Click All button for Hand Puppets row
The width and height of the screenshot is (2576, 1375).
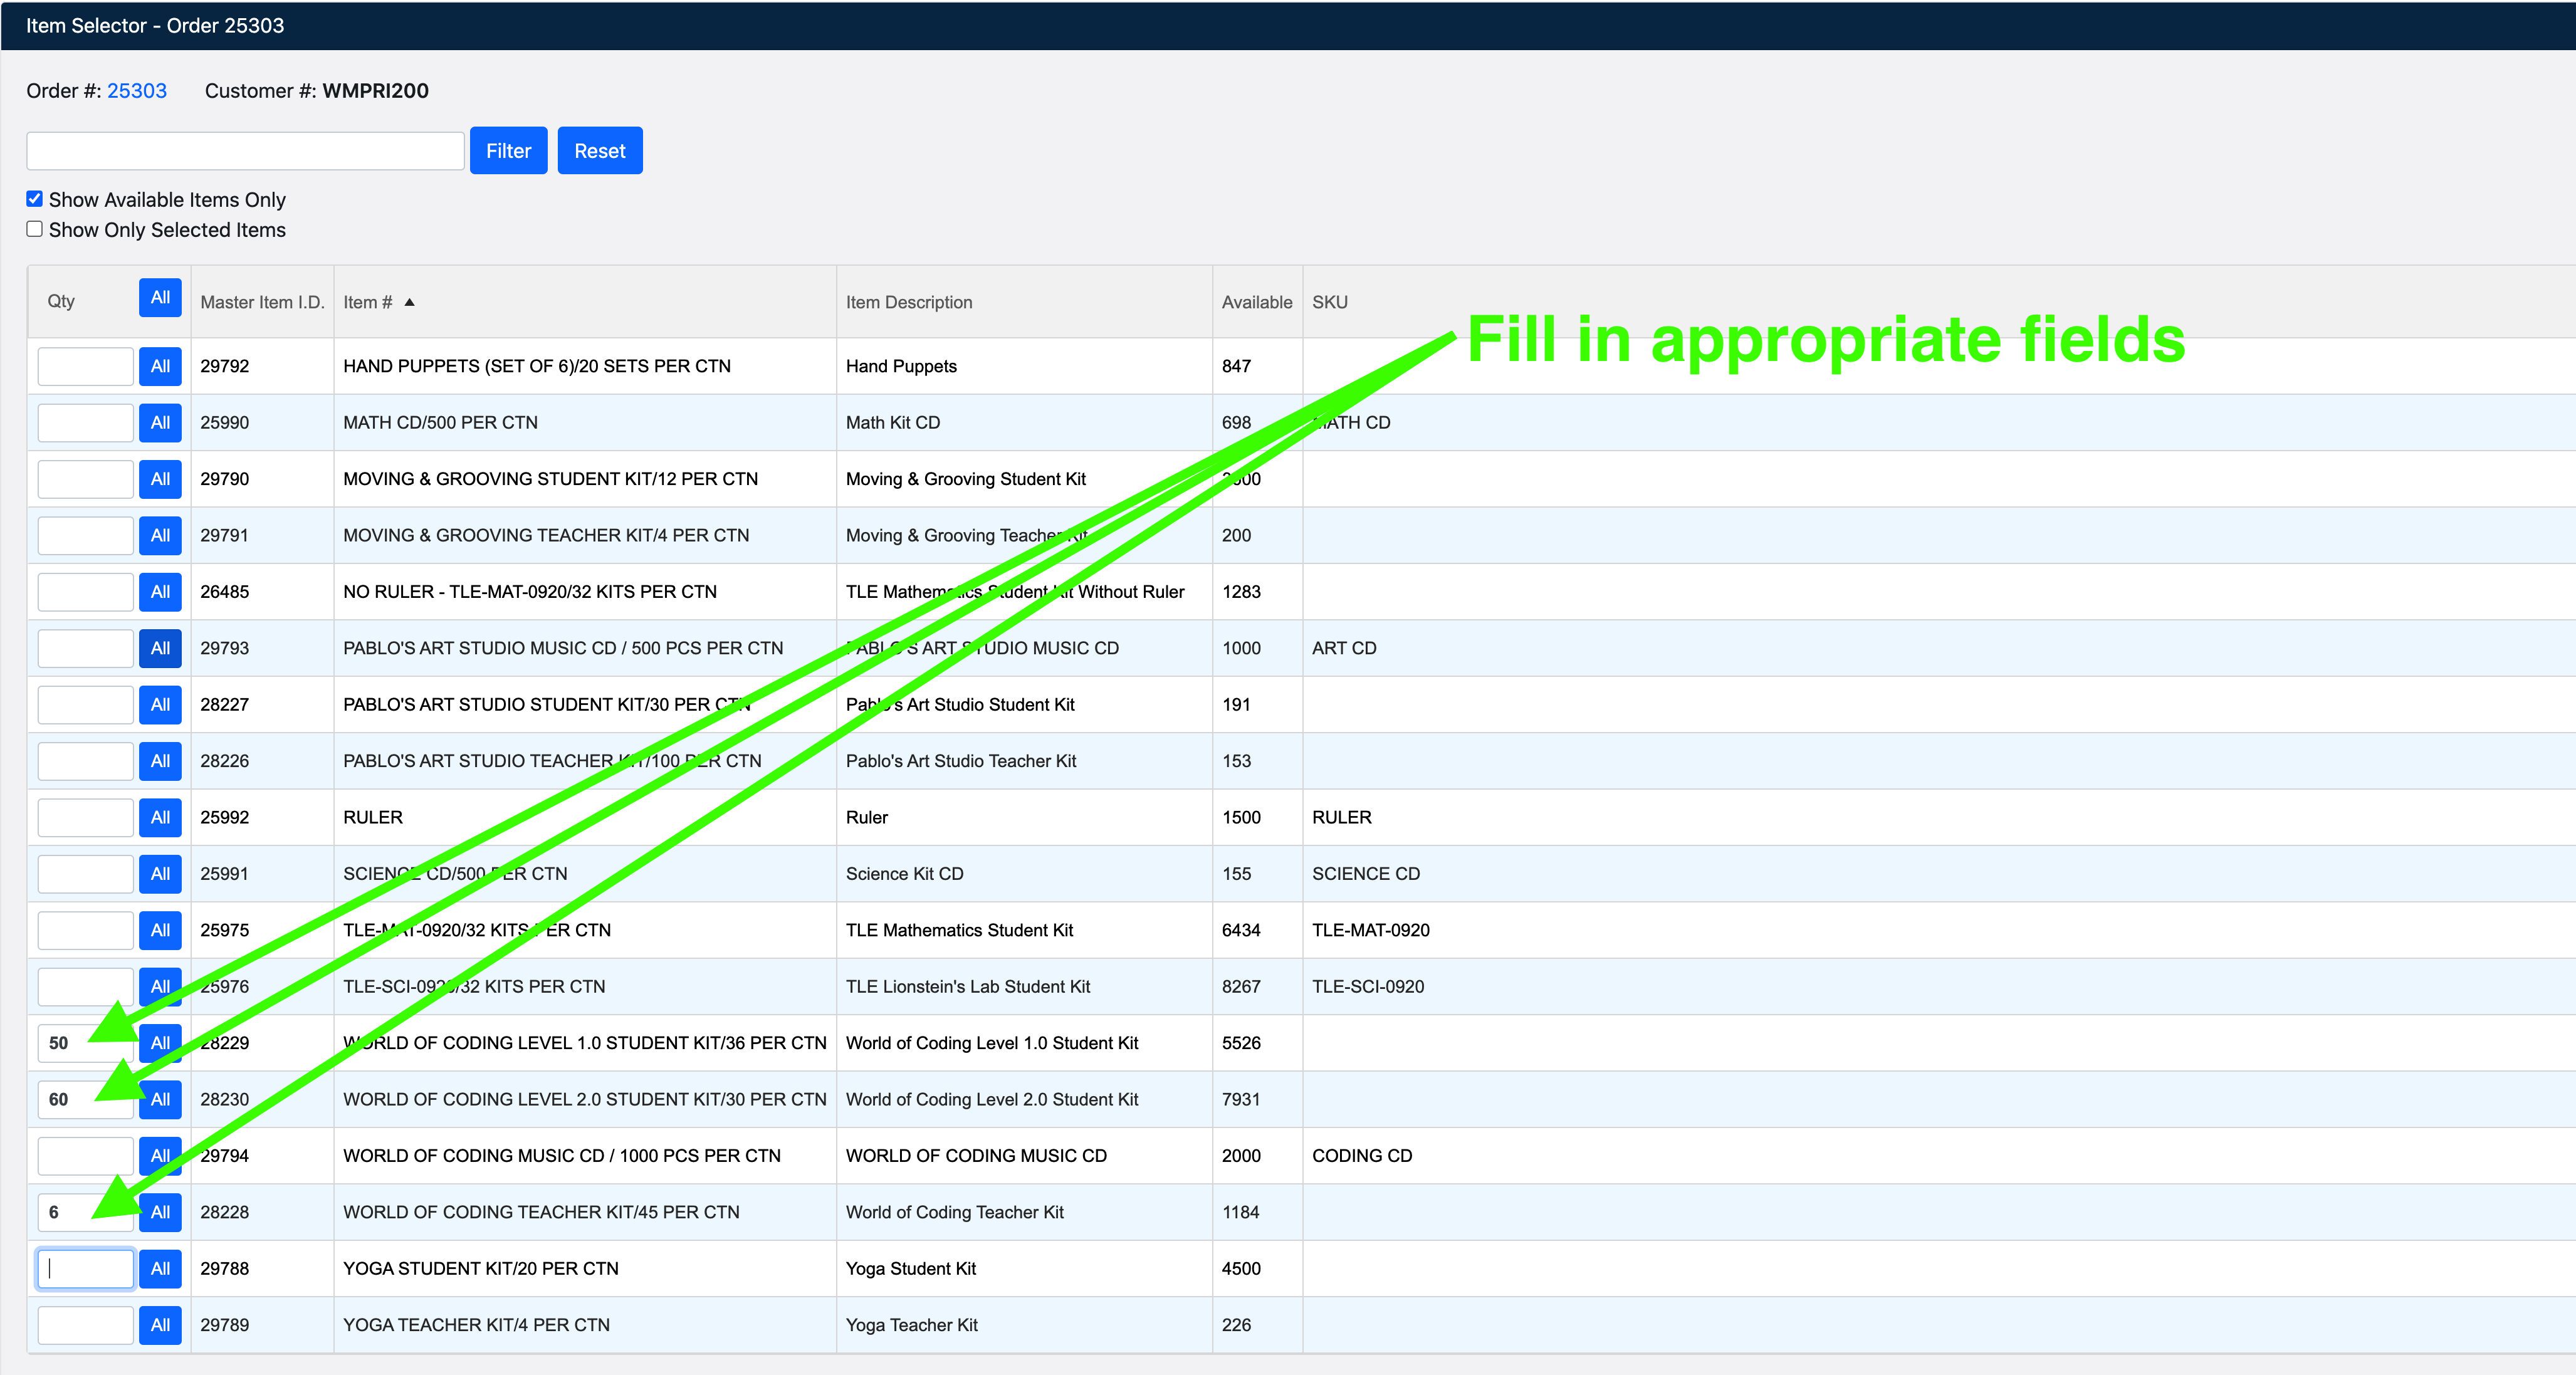[x=160, y=366]
